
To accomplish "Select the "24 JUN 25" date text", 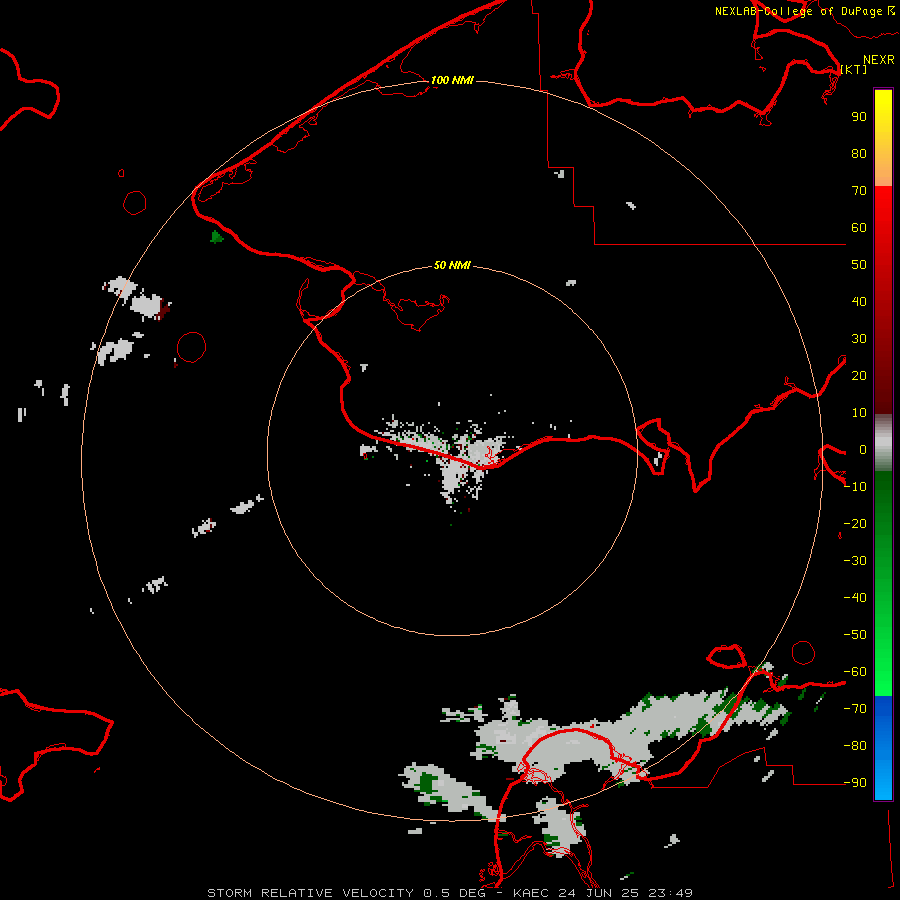I will [602, 893].
